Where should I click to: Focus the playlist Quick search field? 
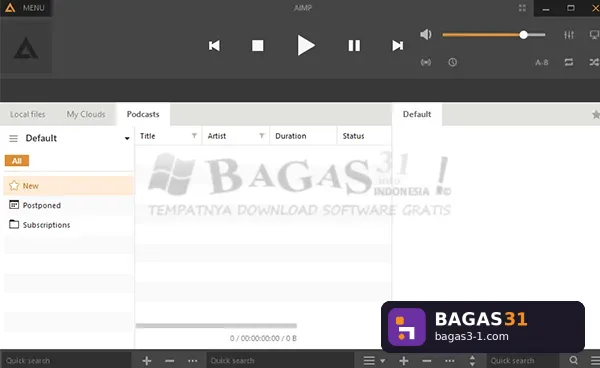[523, 360]
